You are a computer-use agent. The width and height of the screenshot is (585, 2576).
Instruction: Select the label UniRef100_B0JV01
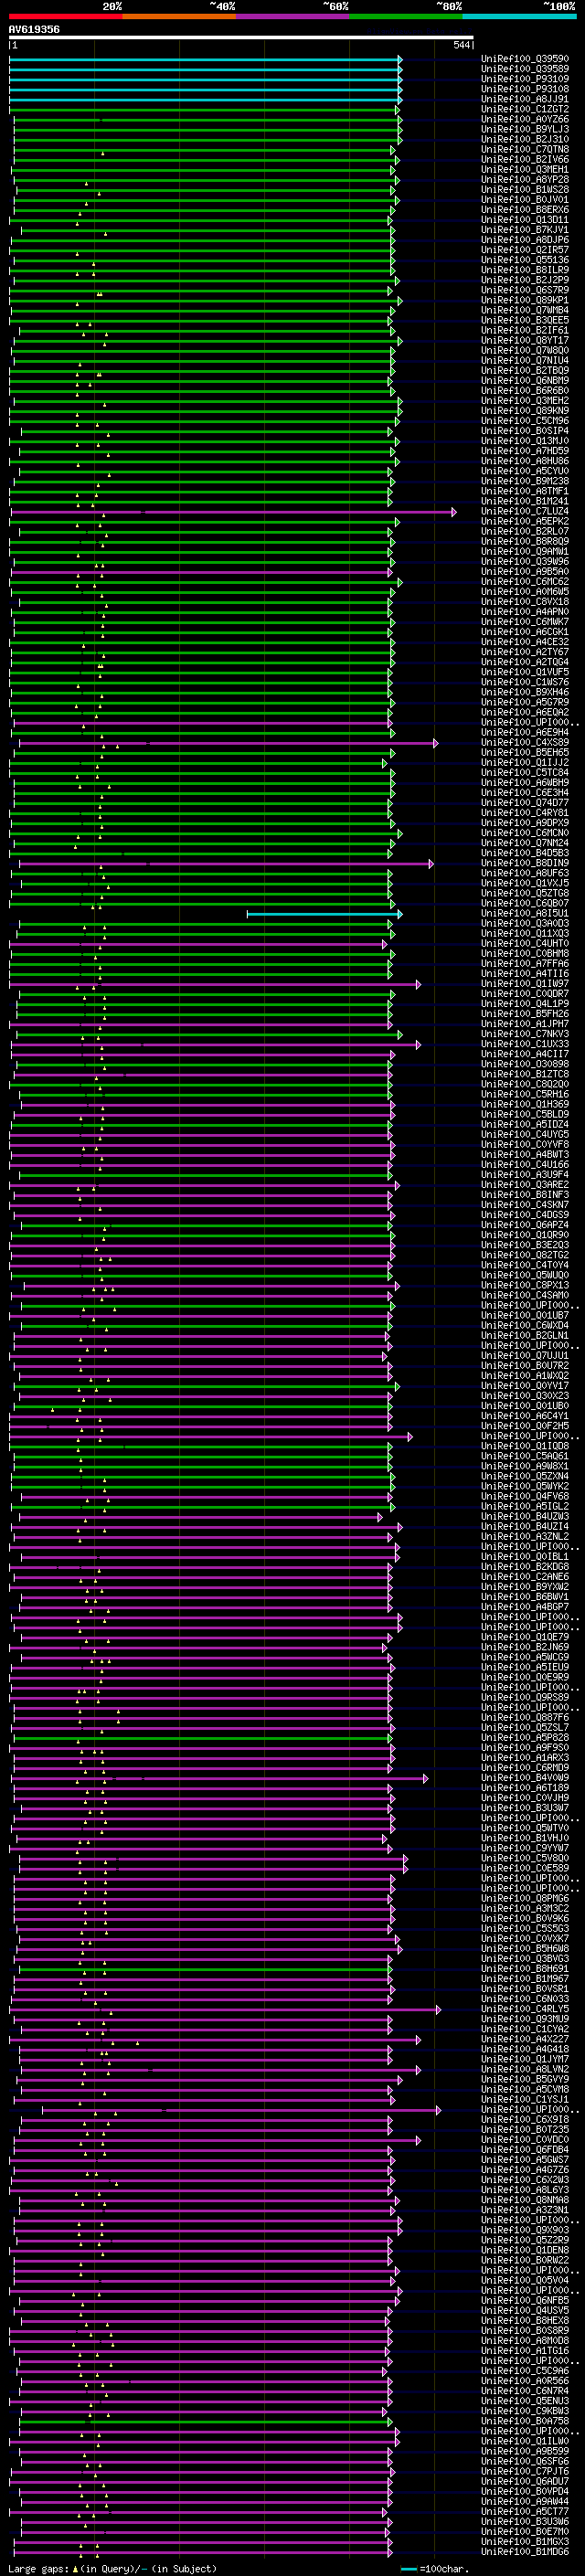525,200
